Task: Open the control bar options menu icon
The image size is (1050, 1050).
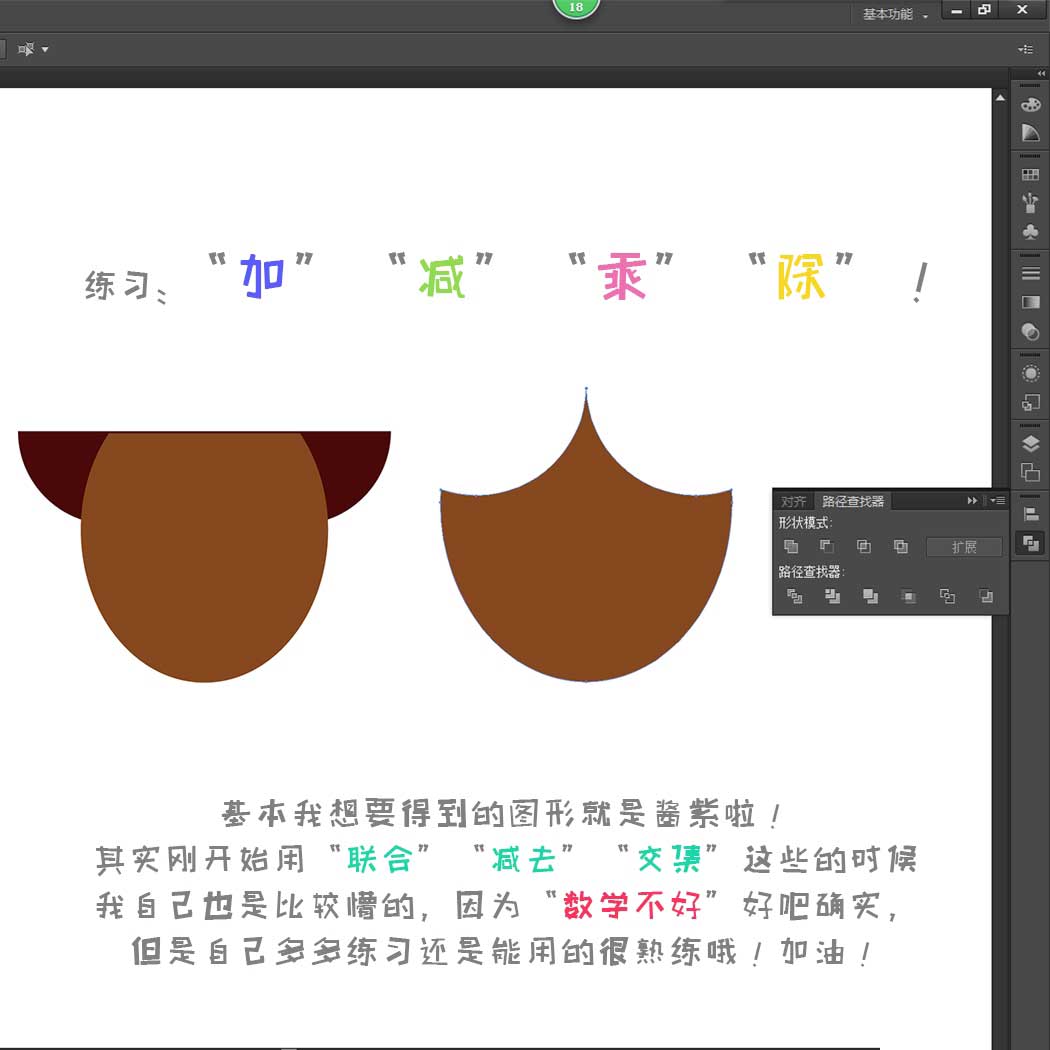Action: [x=1025, y=49]
